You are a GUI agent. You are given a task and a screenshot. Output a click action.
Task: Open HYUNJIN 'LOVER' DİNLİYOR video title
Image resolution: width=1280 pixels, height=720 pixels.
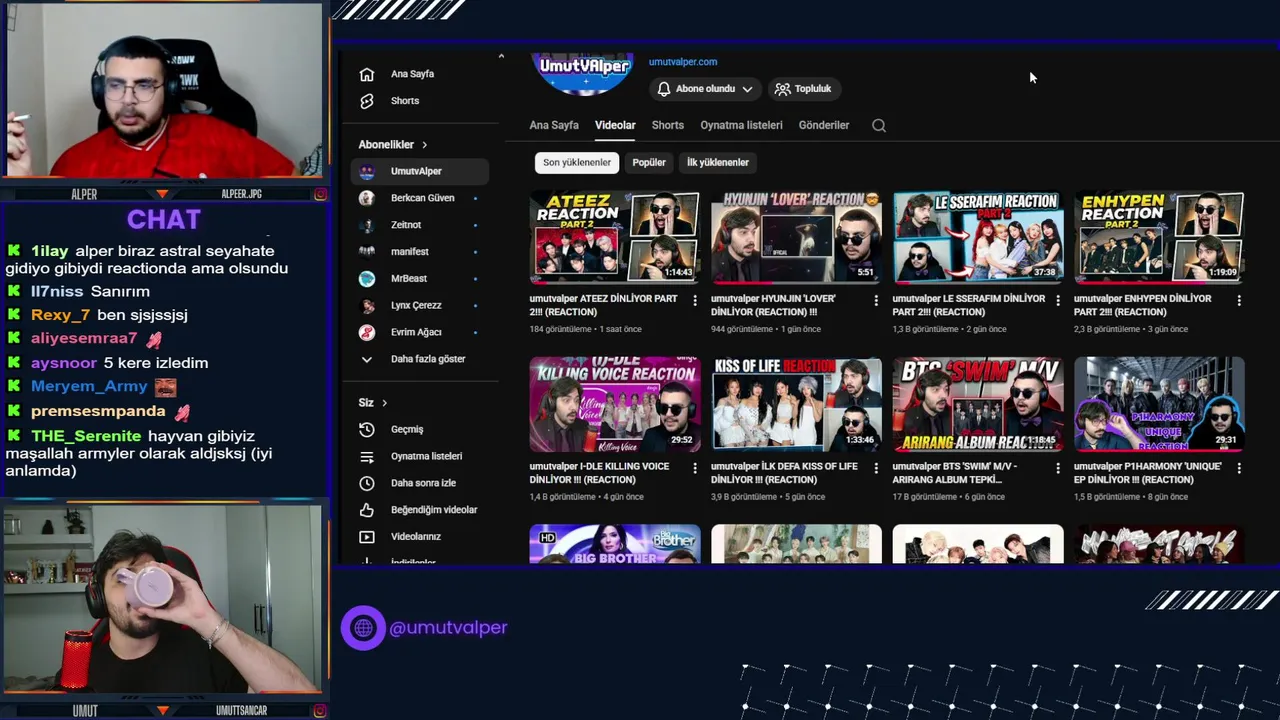[x=774, y=305]
